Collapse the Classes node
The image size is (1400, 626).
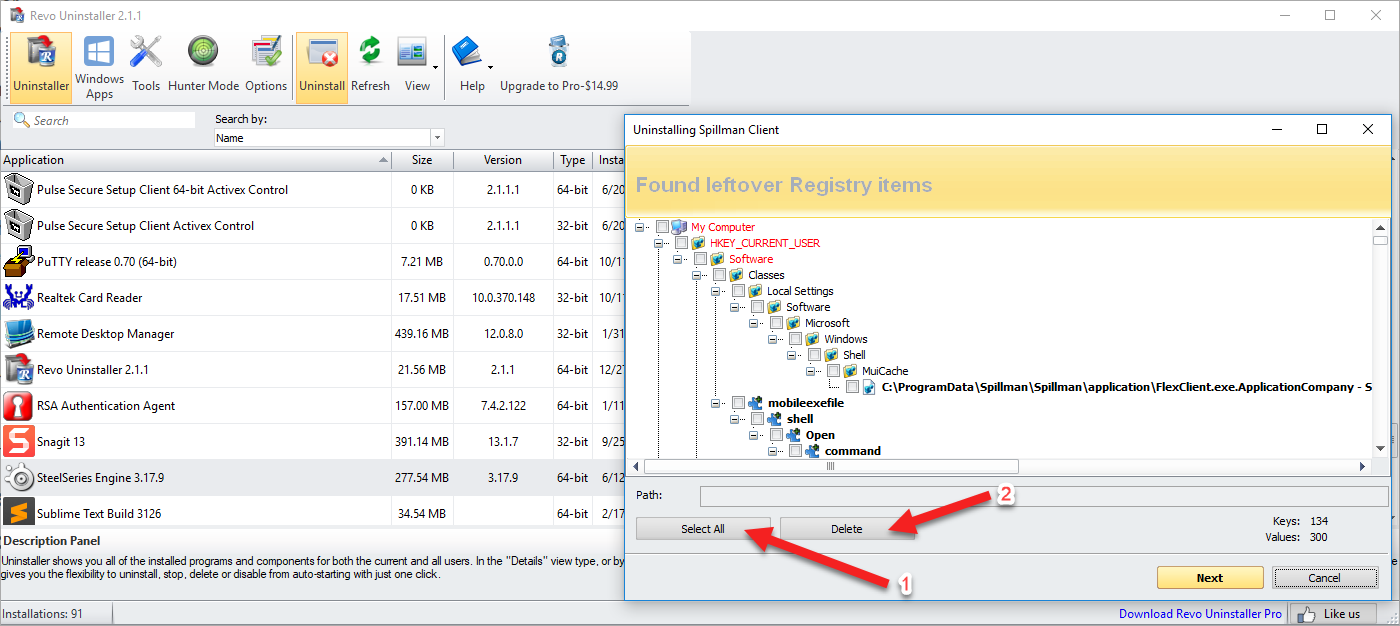coord(697,275)
